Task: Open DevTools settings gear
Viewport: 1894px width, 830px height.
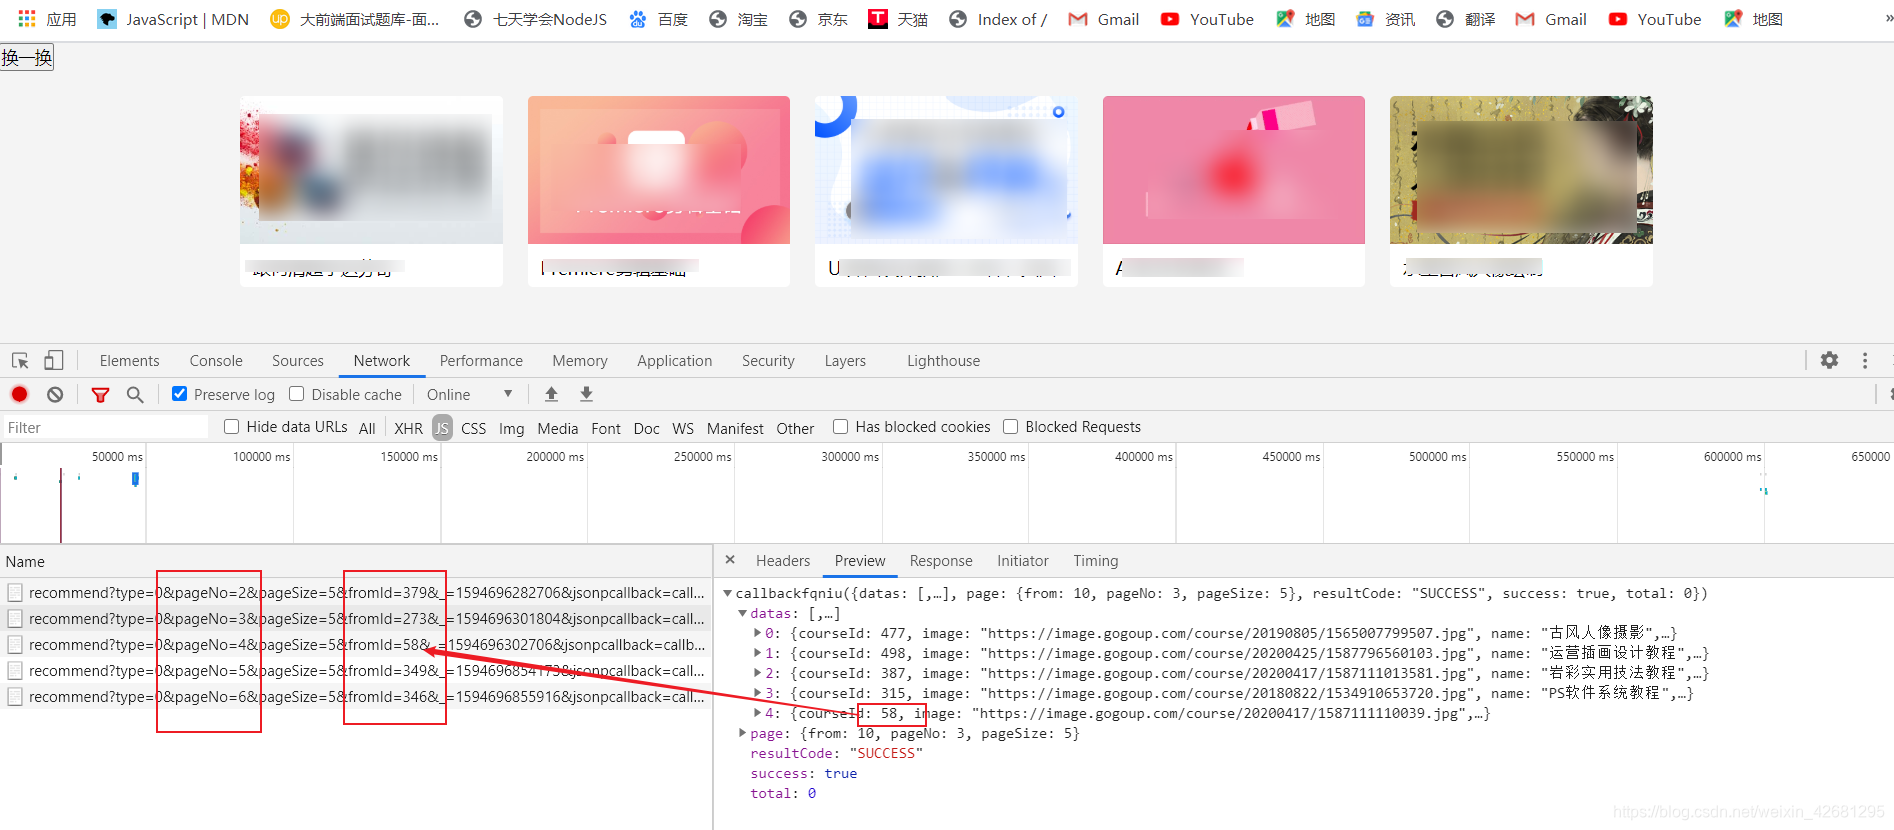Action: point(1829,360)
